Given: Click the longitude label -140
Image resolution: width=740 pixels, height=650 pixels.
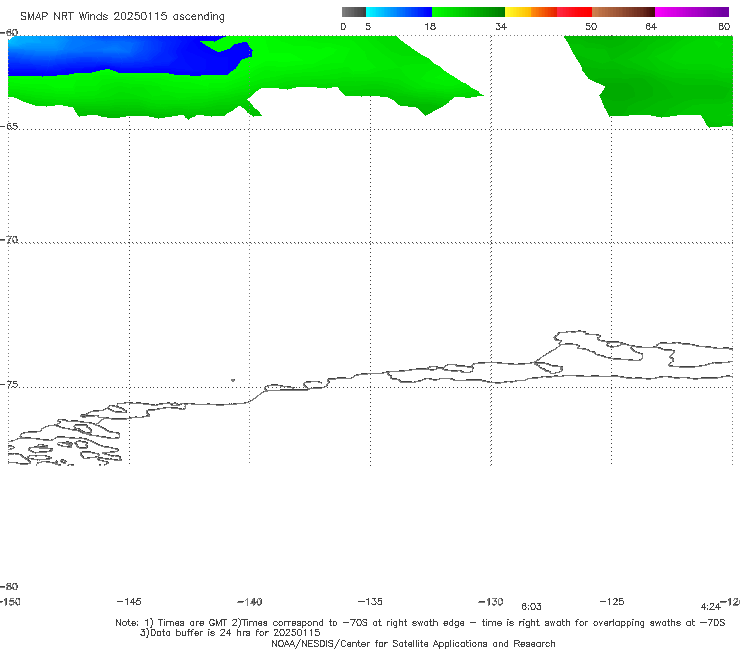Looking at the screenshot, I should coord(250,601).
